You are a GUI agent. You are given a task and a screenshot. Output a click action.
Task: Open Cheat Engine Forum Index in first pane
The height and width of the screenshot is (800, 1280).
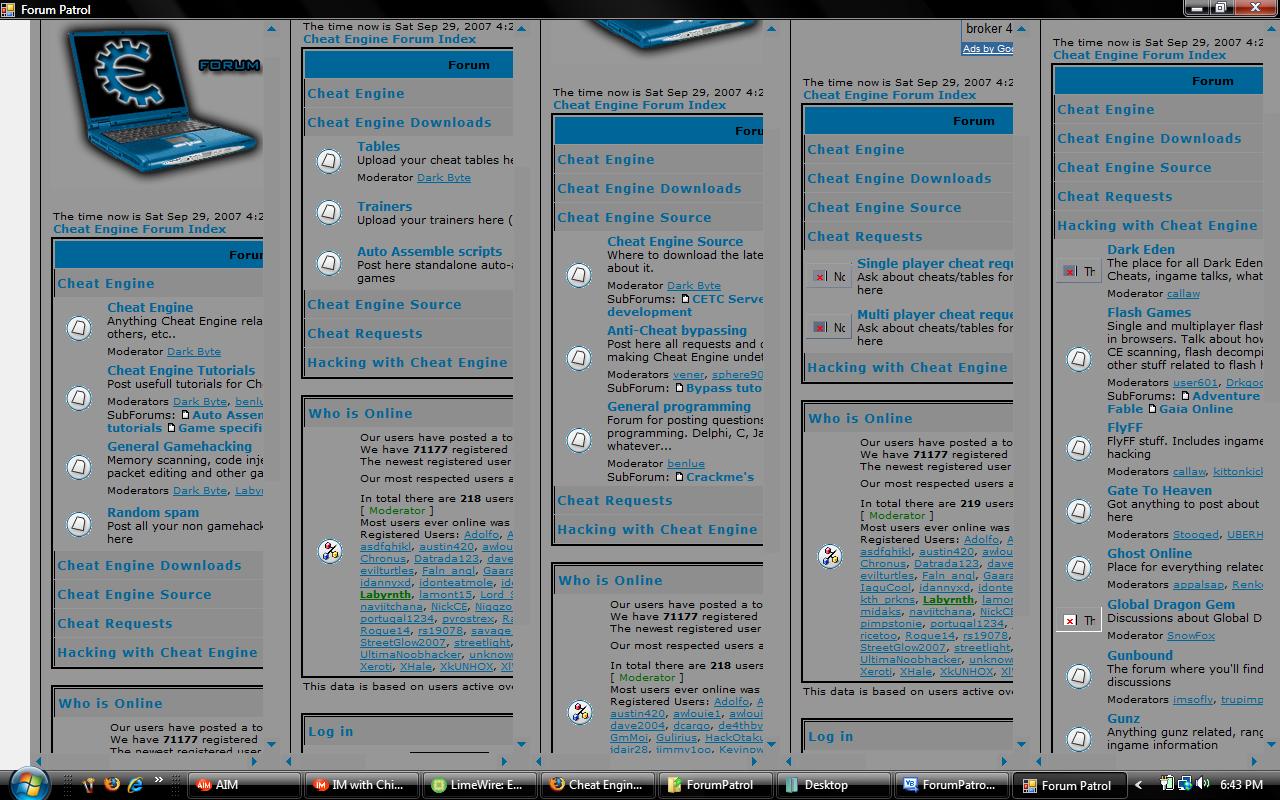tap(140, 229)
